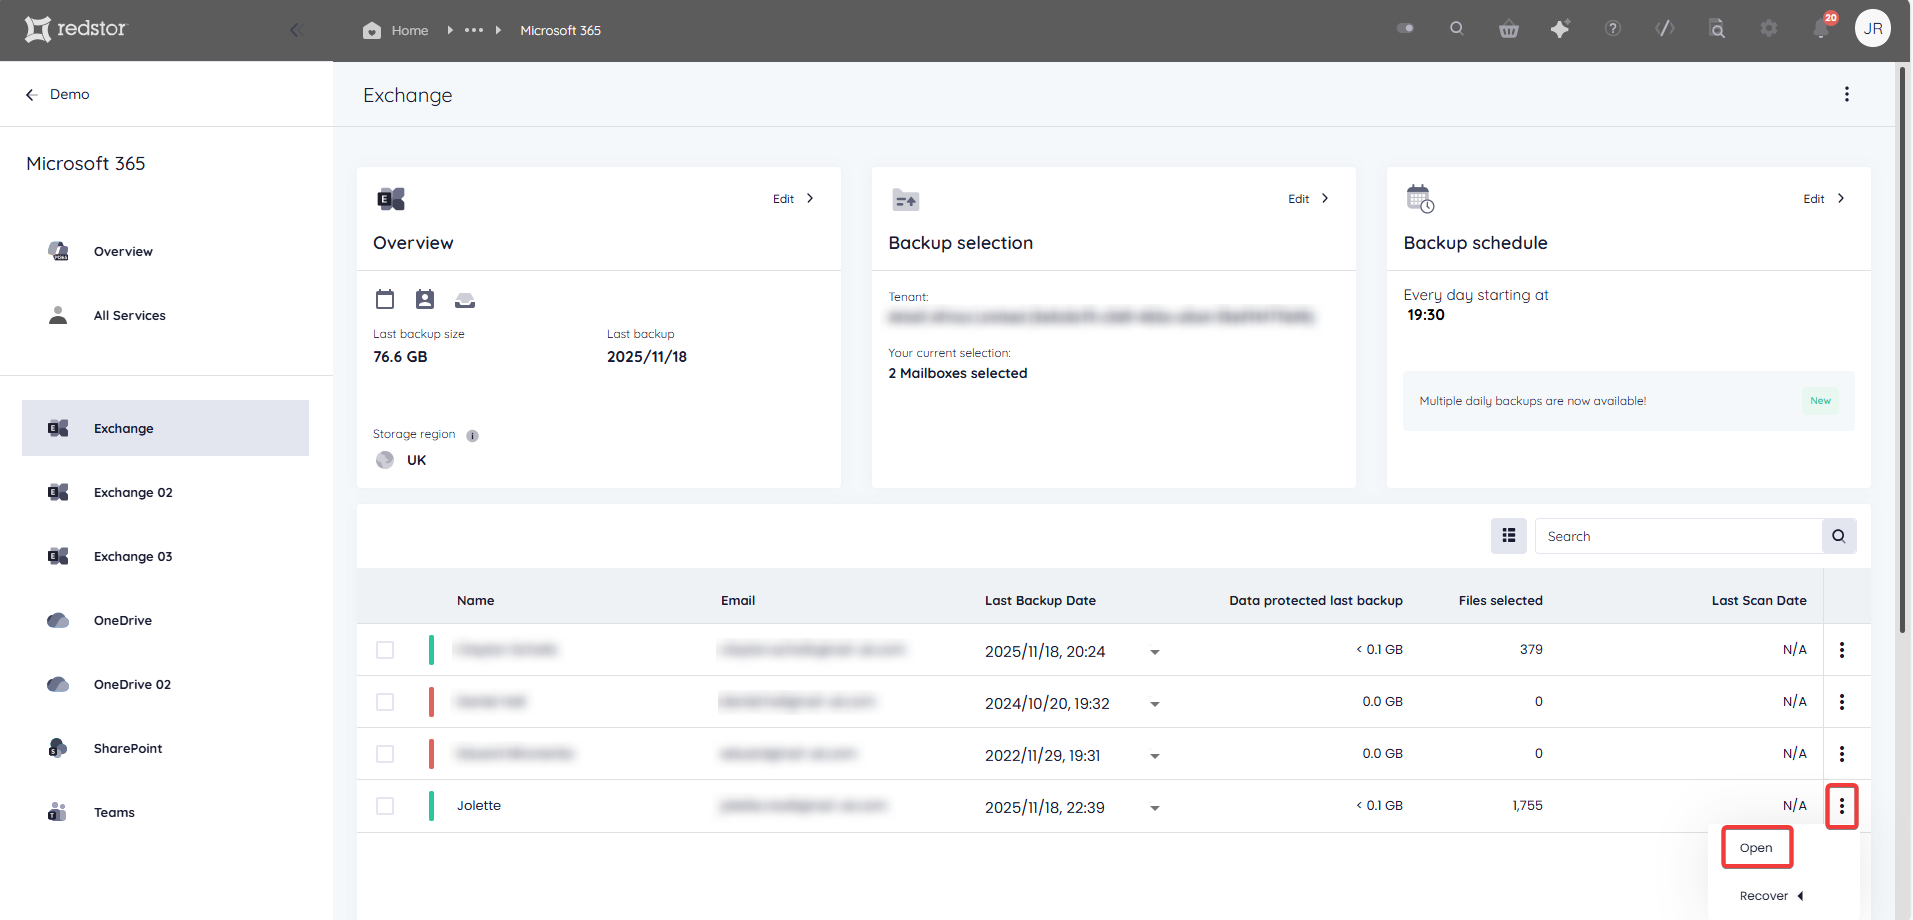Click into the Search input field
The image size is (1913, 920).
[1678, 536]
